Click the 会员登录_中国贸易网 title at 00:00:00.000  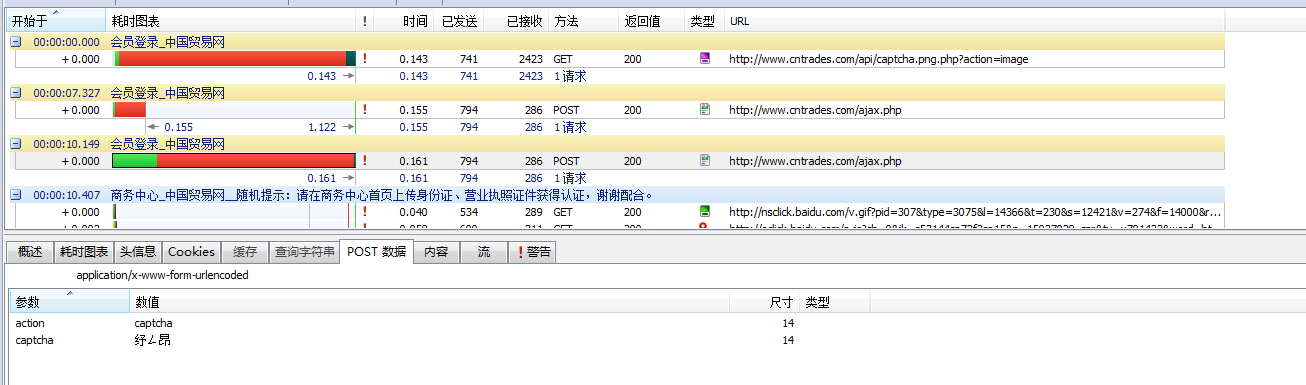pyautogui.click(x=167, y=42)
